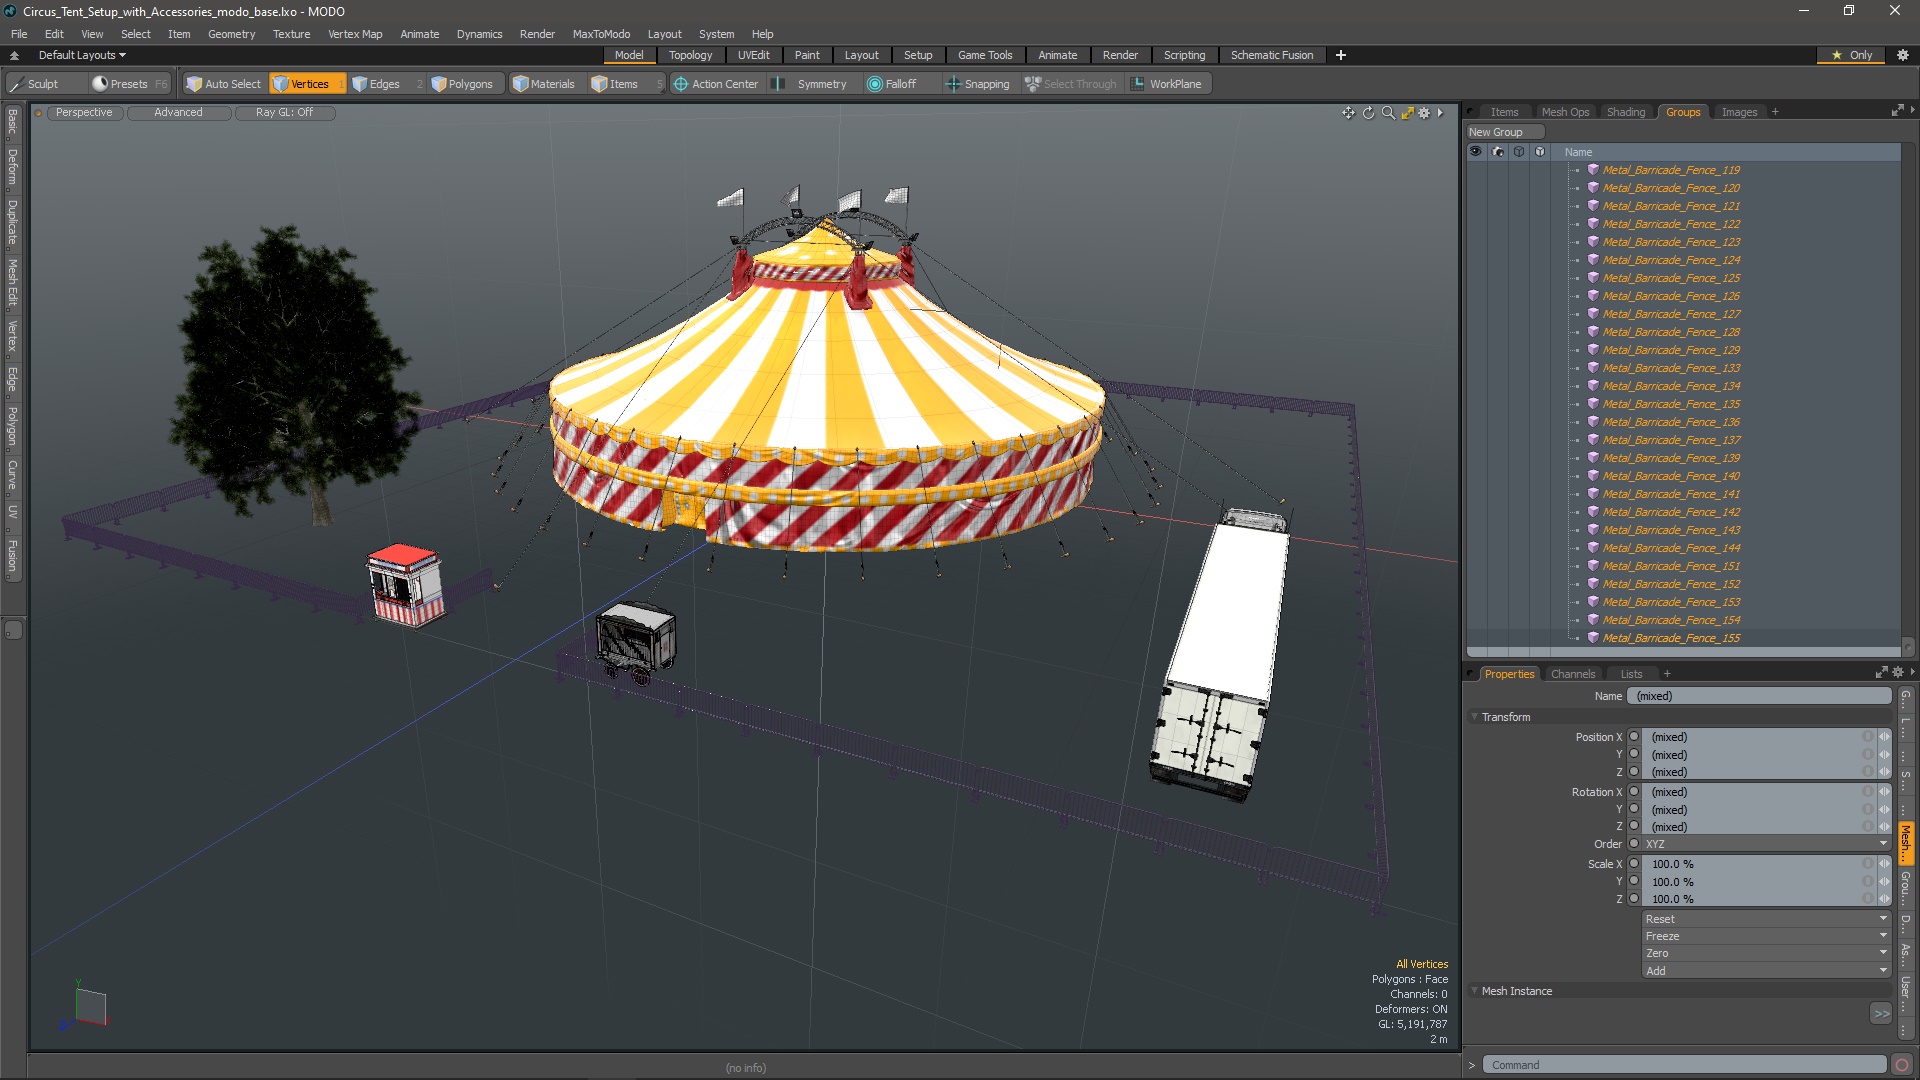Open the Action Center options
Viewport: 1920px width, 1080px height.
click(716, 84)
